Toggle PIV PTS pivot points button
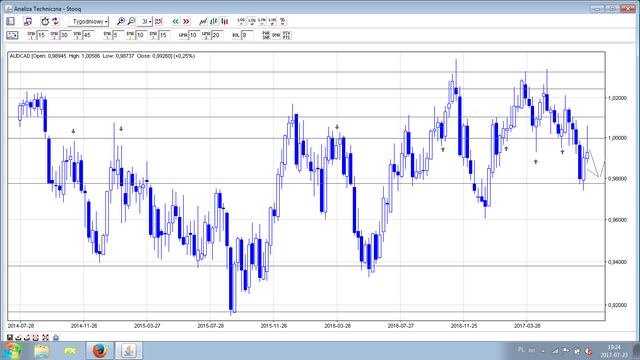This screenshot has height=360, width=640. (287, 36)
